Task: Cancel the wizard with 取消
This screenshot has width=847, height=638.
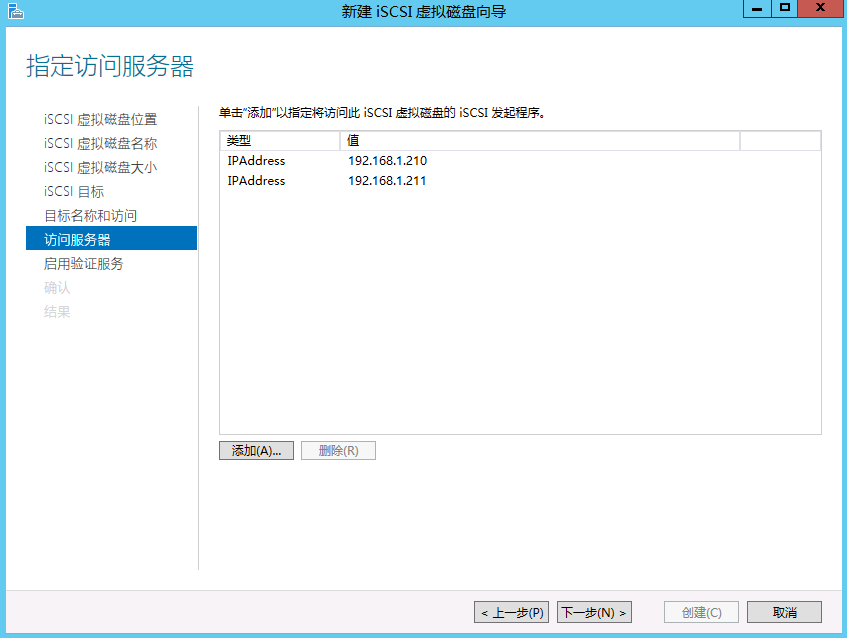Action: click(x=784, y=612)
